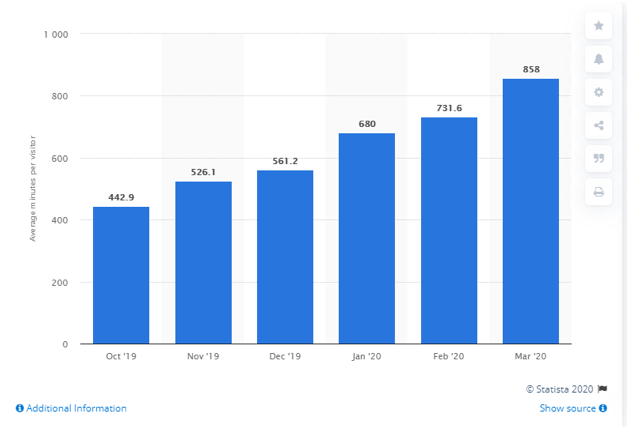Click the Show source link

click(568, 408)
